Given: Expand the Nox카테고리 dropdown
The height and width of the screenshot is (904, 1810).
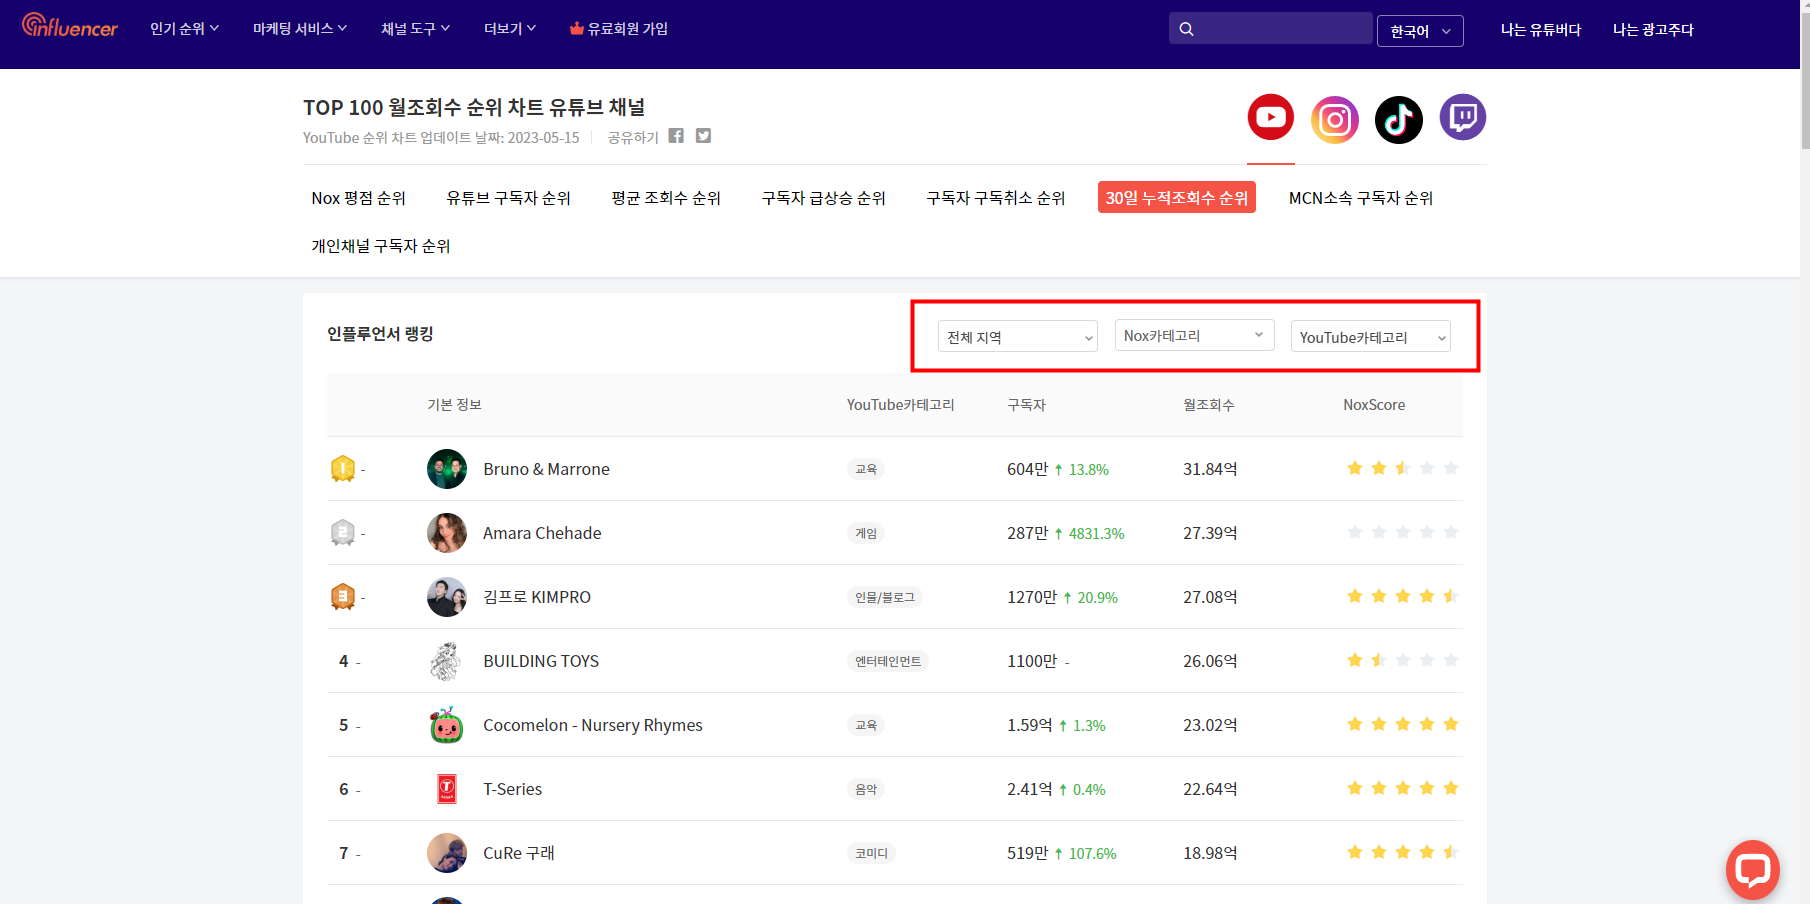Looking at the screenshot, I should tap(1193, 335).
